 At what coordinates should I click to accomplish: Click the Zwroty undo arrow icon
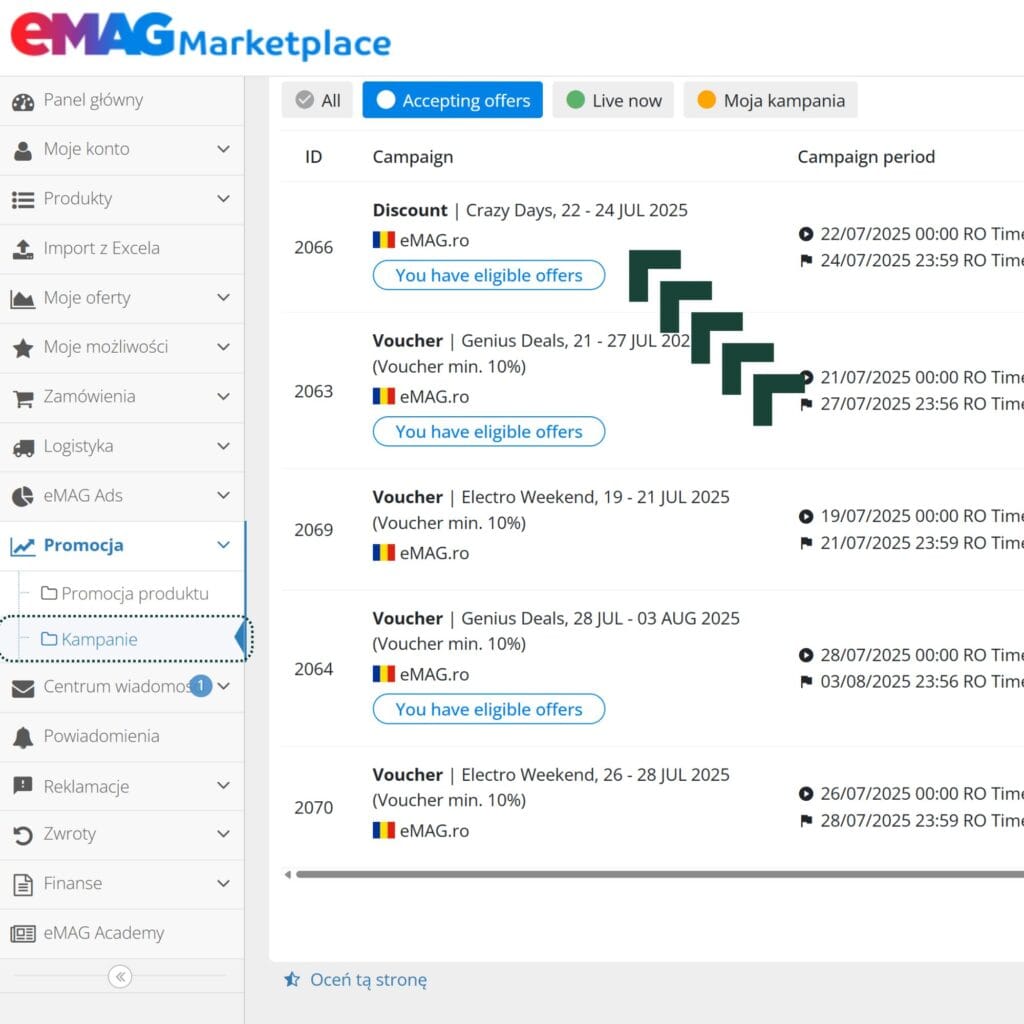23,835
